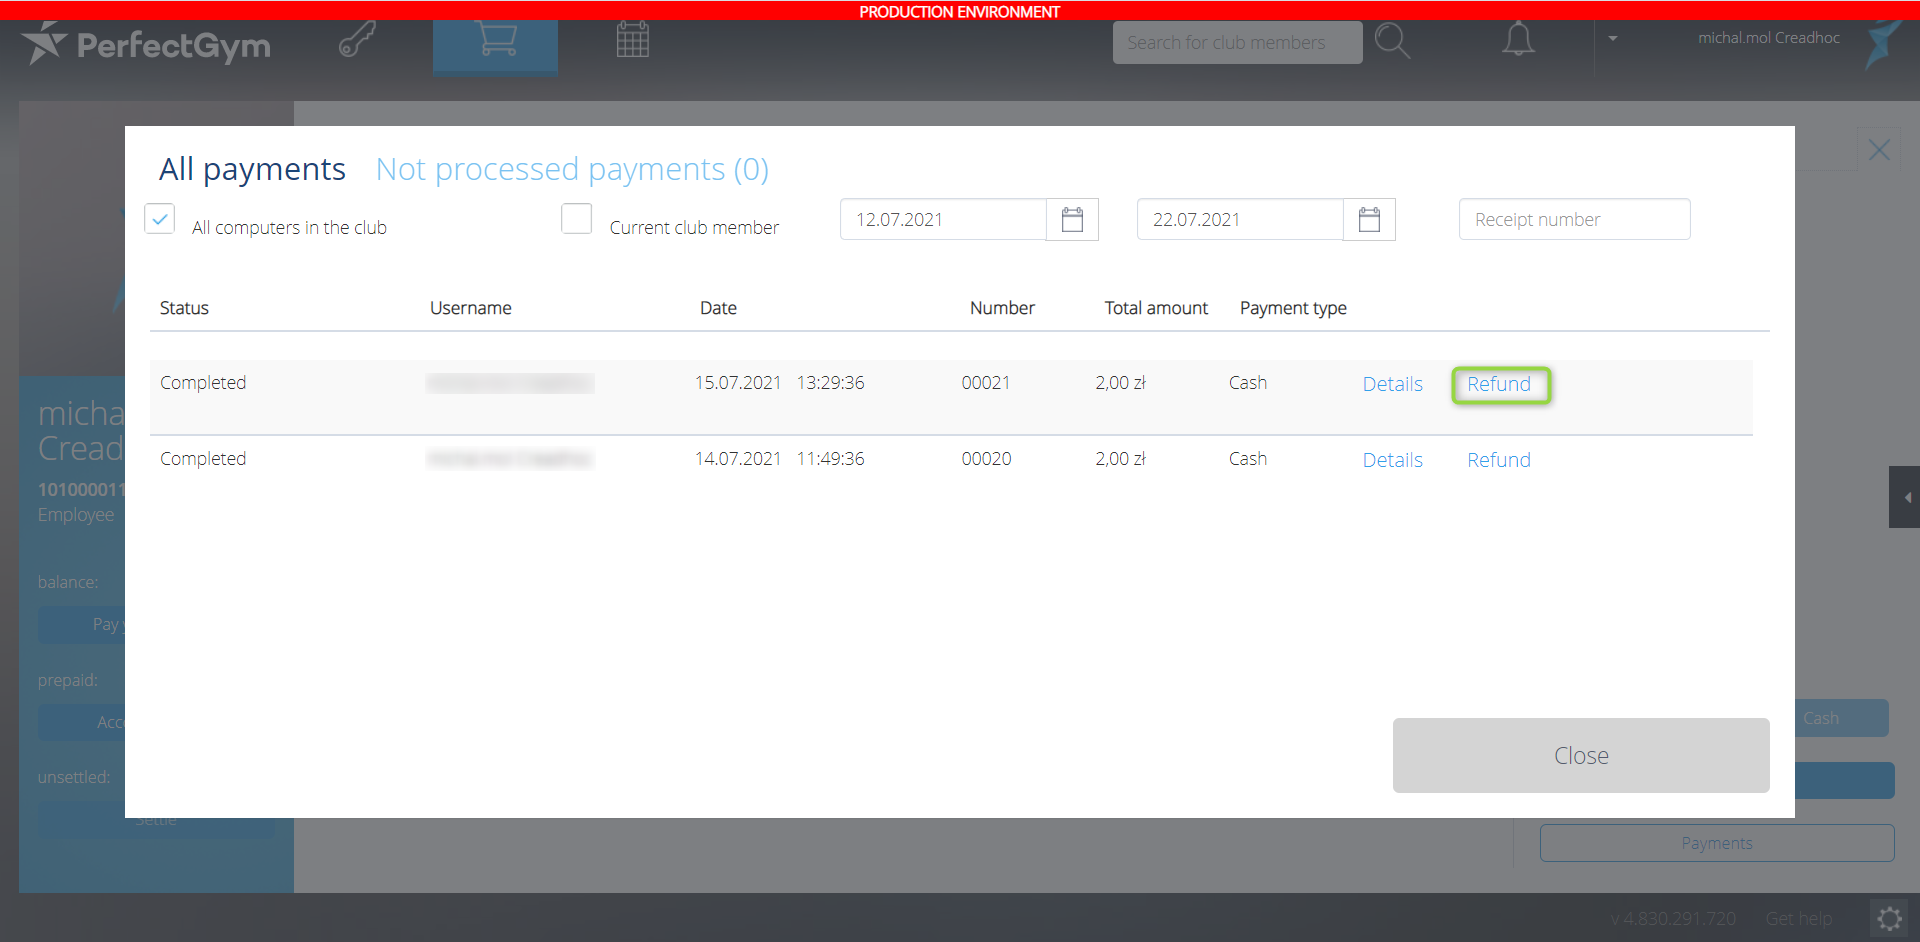This screenshot has width=1920, height=942.
Task: Open the calendar schedule icon in header
Action: [x=632, y=41]
